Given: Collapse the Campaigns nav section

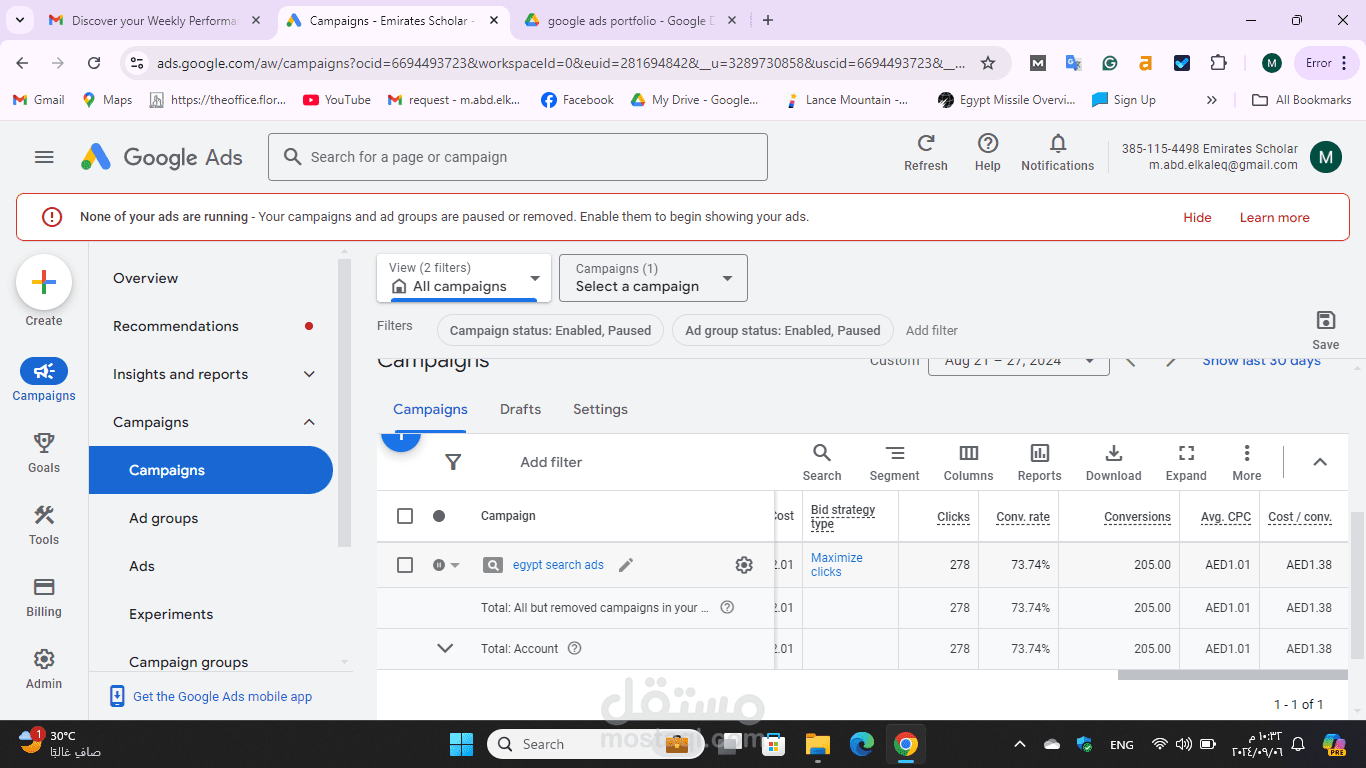Looking at the screenshot, I should click(309, 422).
